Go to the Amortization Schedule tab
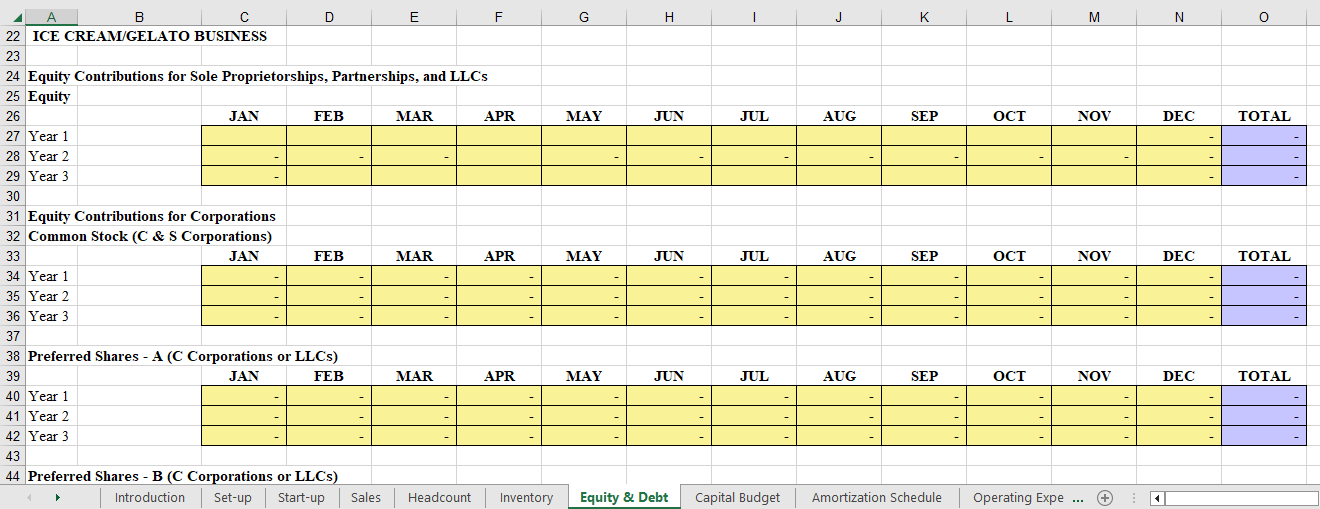The image size is (1320, 509). 876,498
